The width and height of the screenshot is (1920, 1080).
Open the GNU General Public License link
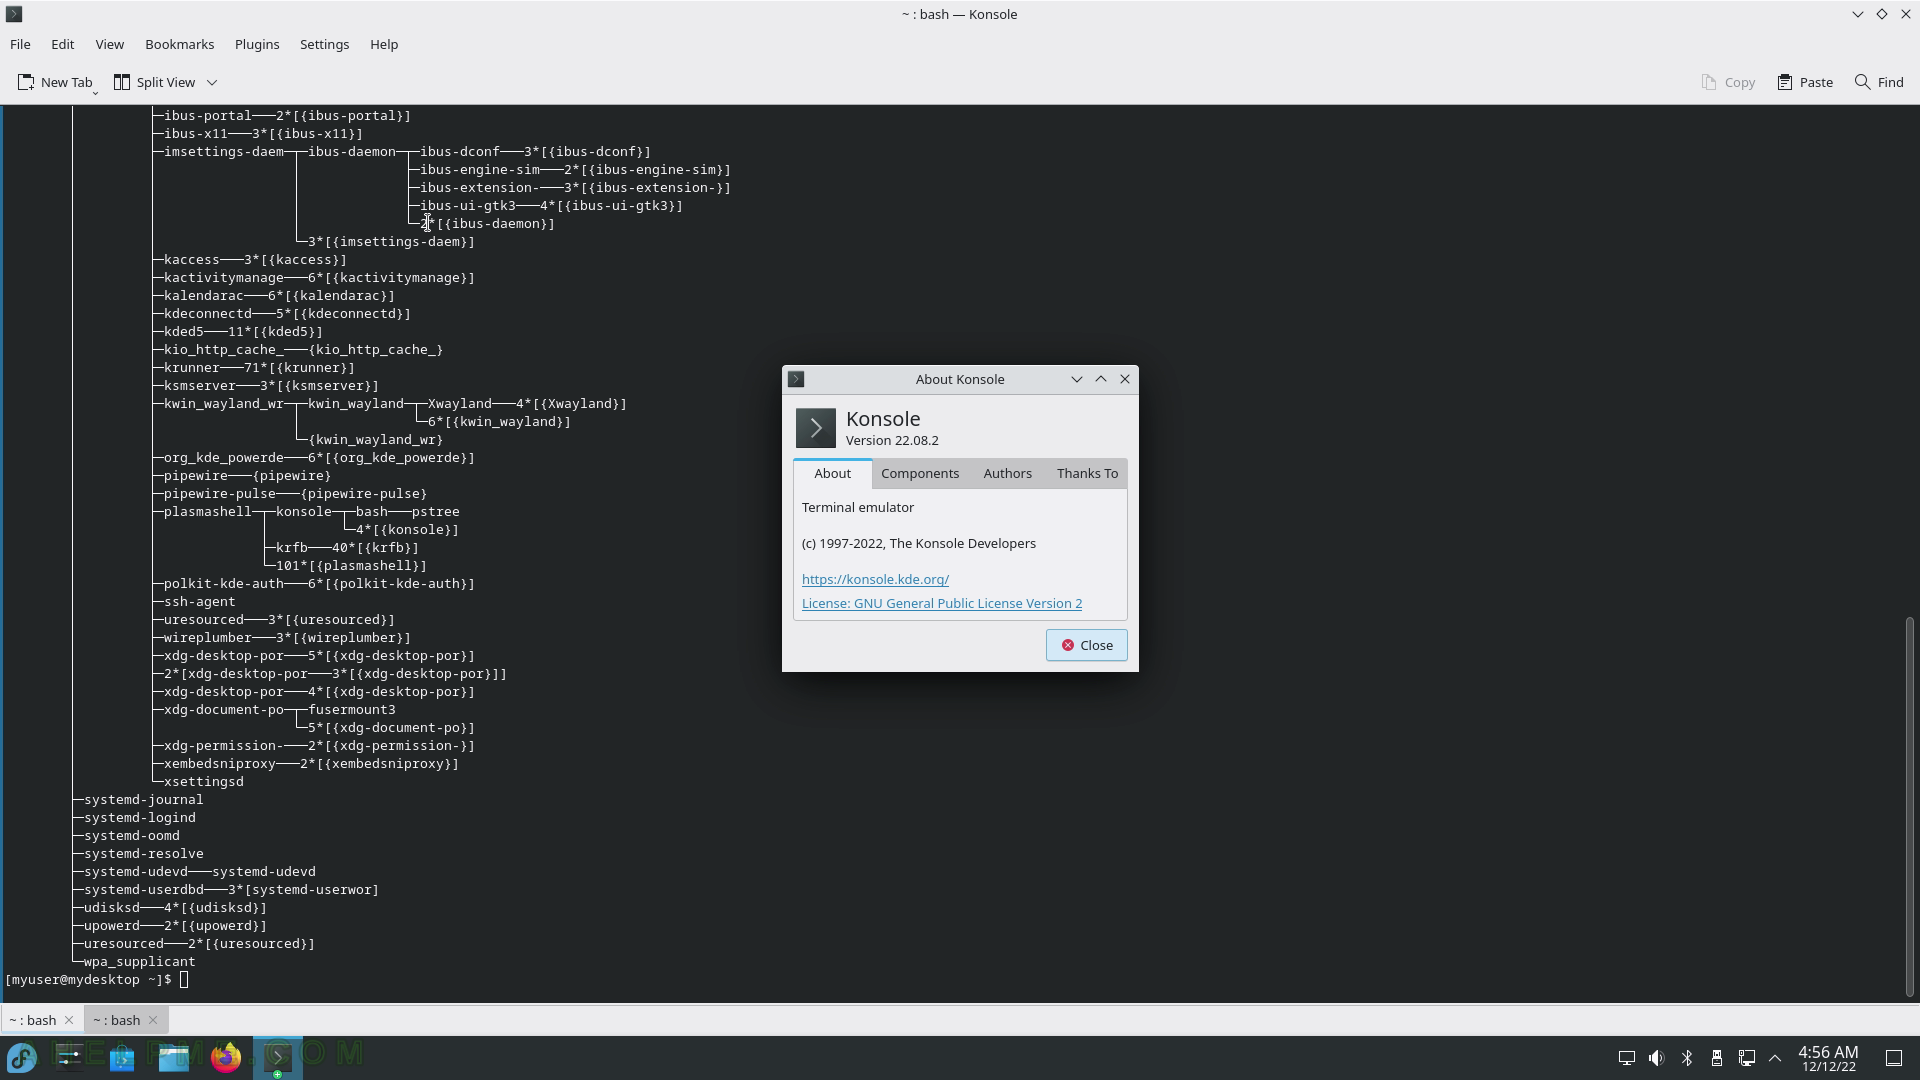[x=942, y=603]
